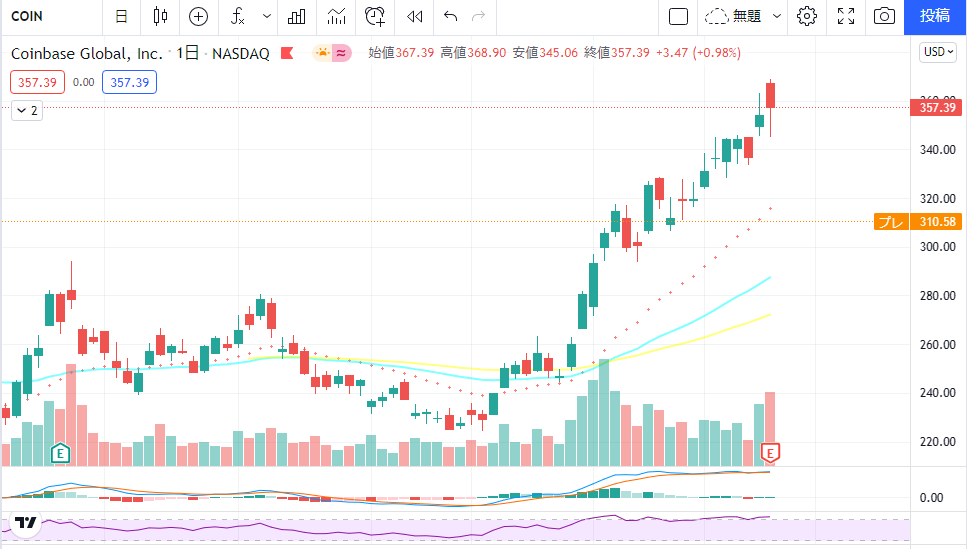Open the USD currency dropdown
Viewport: 967px width, 549px height.
coord(938,52)
